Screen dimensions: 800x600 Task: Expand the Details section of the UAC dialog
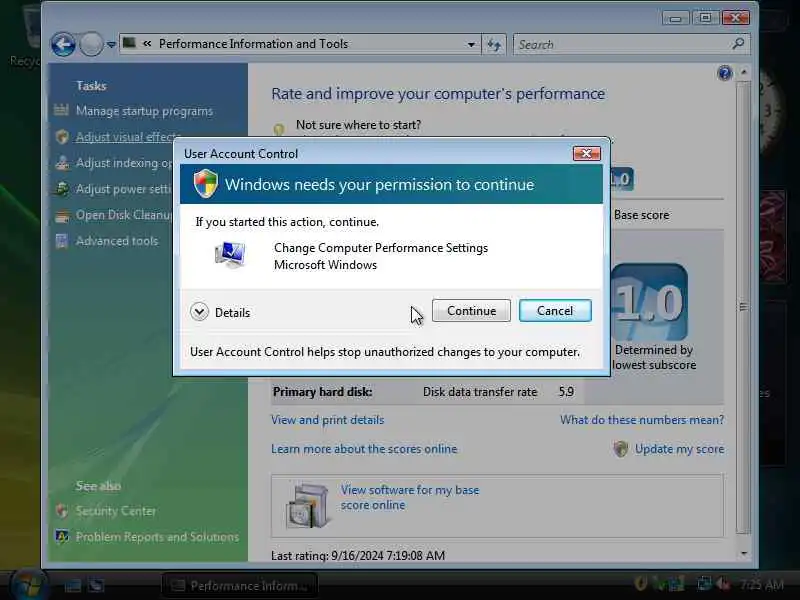220,312
